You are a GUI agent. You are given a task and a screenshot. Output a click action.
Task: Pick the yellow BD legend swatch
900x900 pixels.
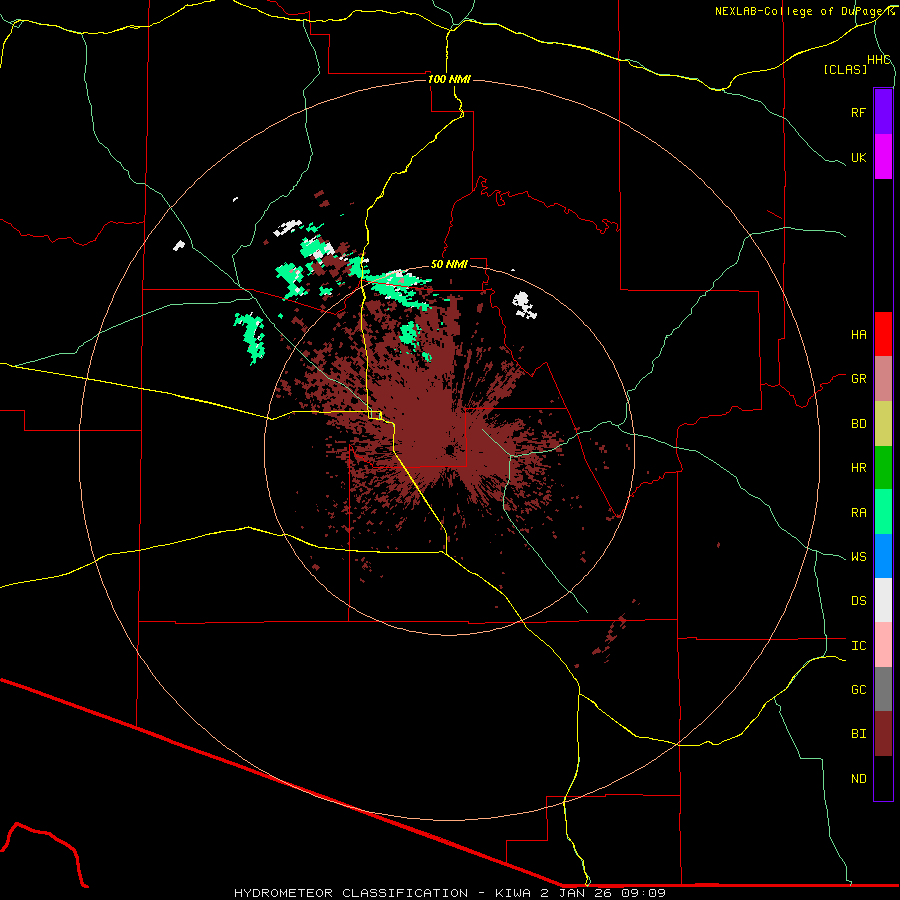(x=883, y=423)
